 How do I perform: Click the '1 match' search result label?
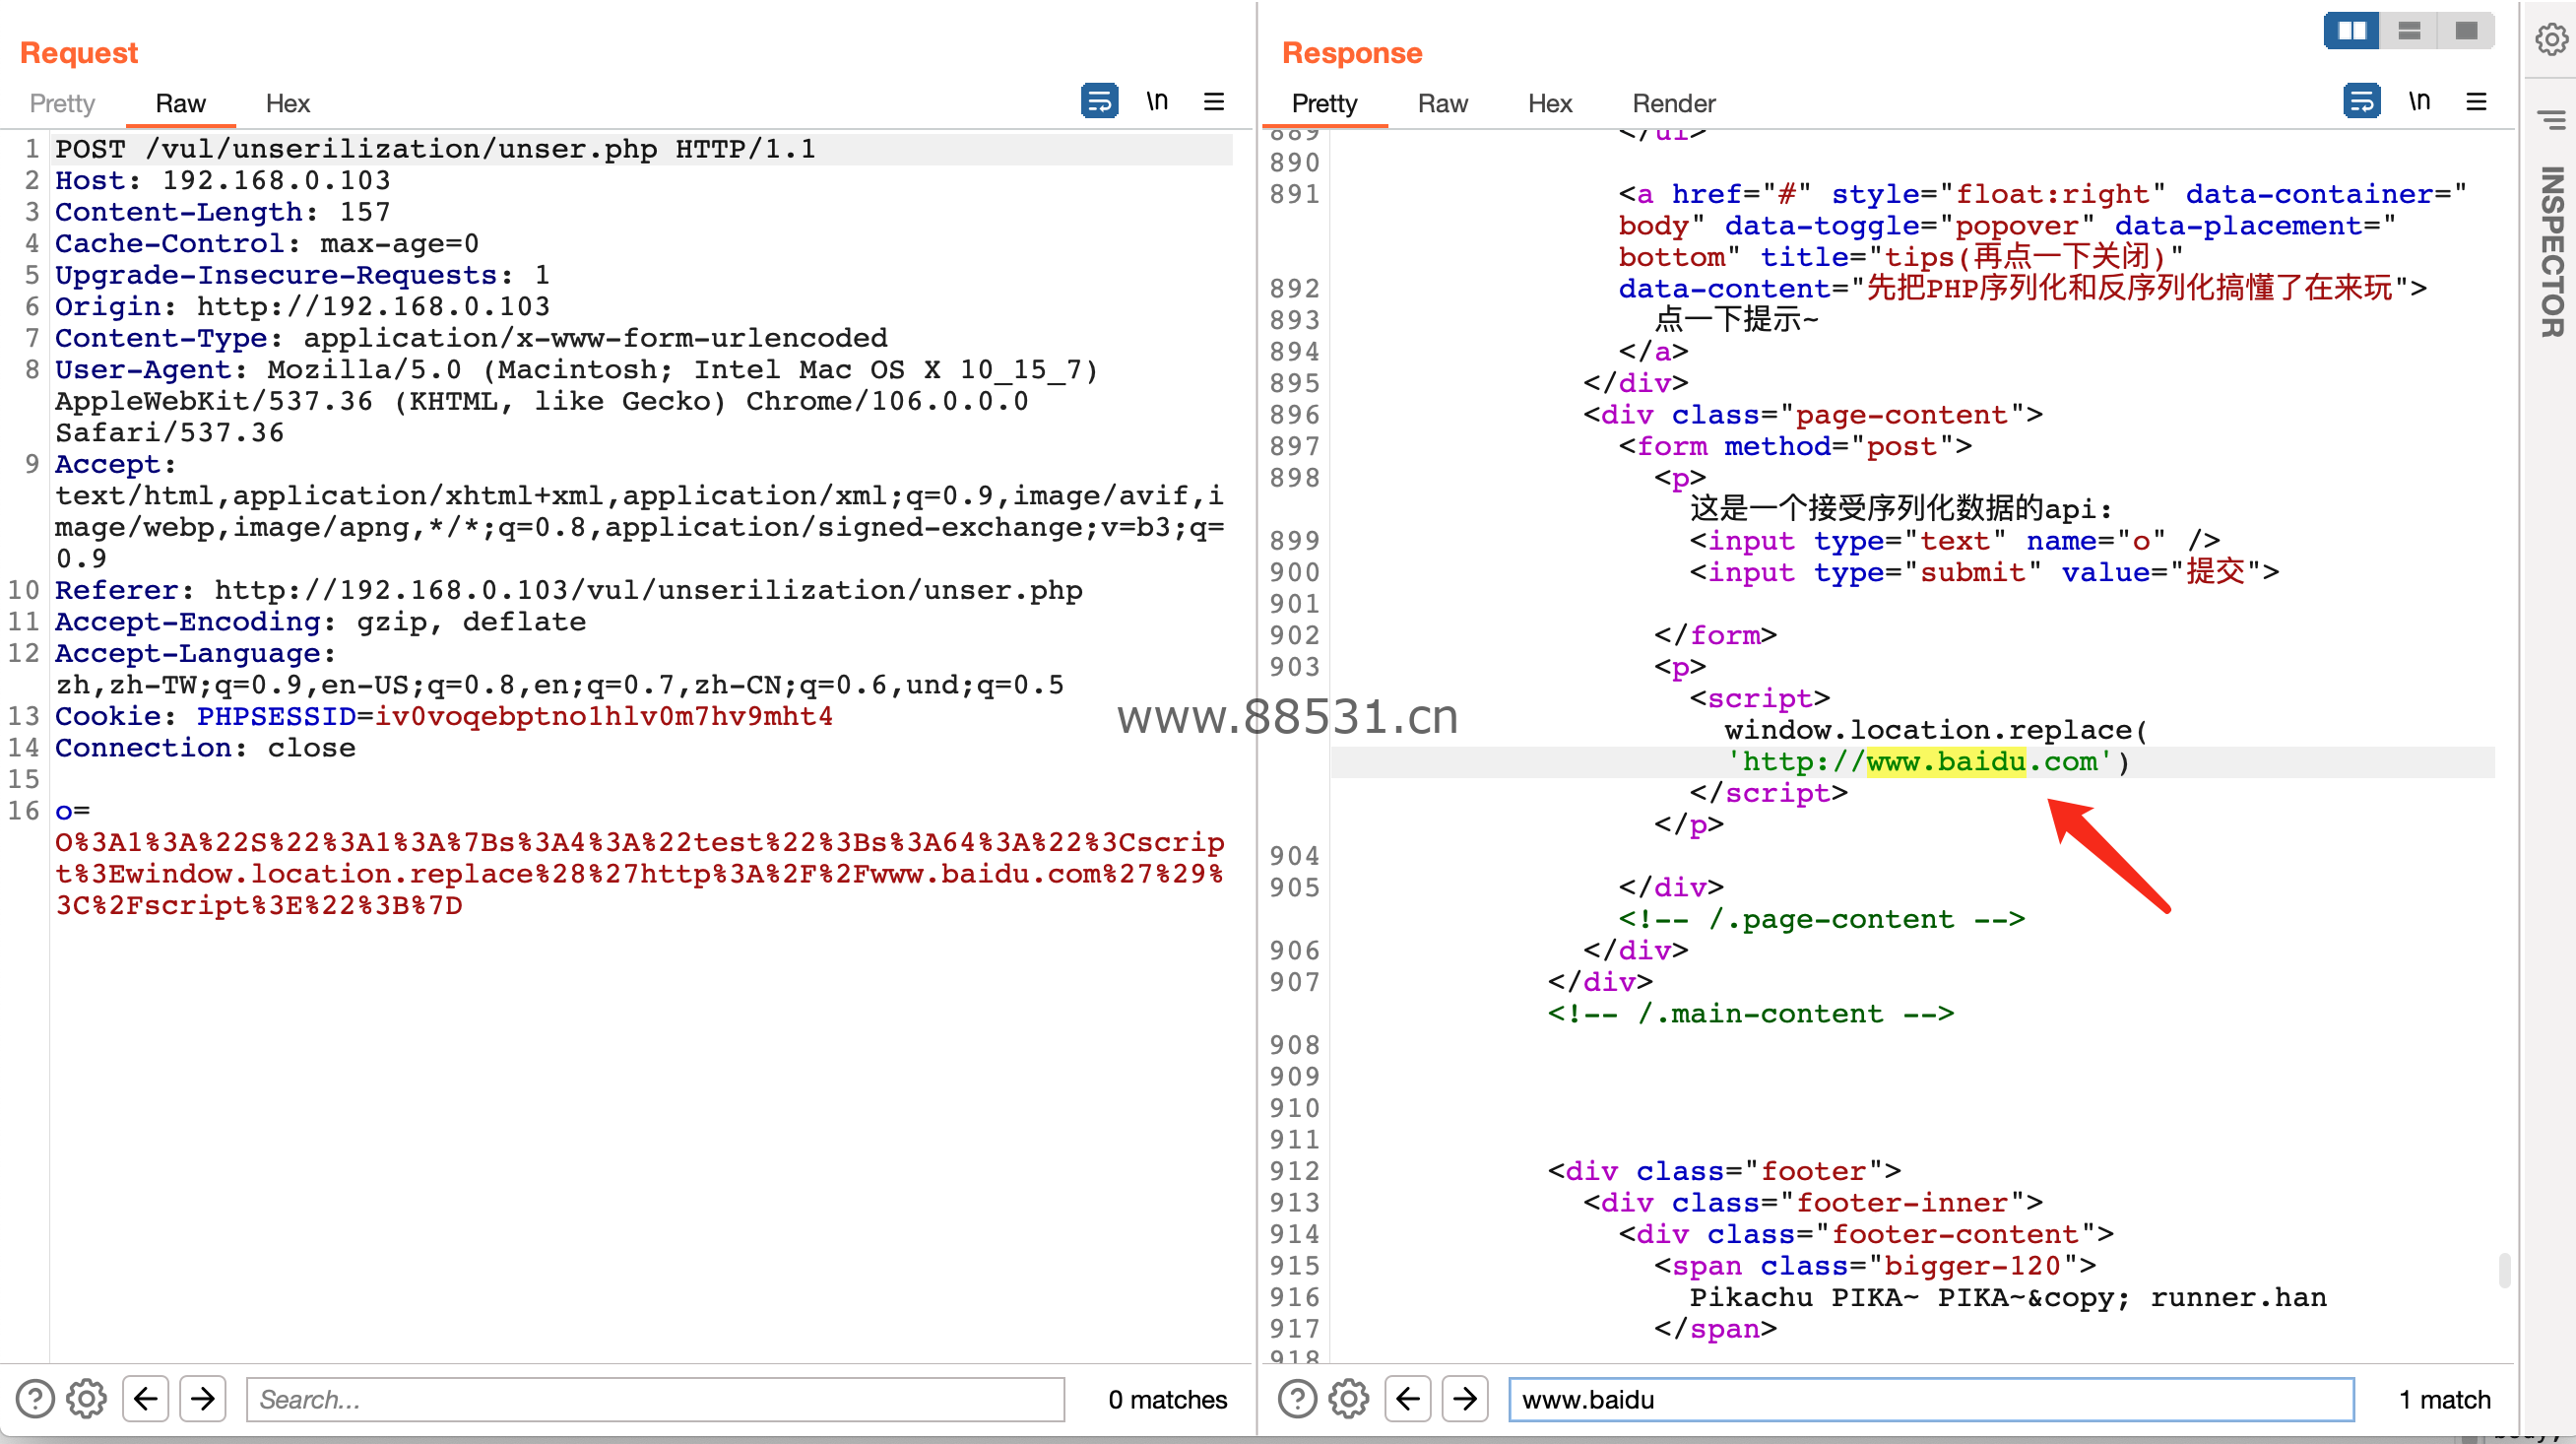click(2444, 1399)
